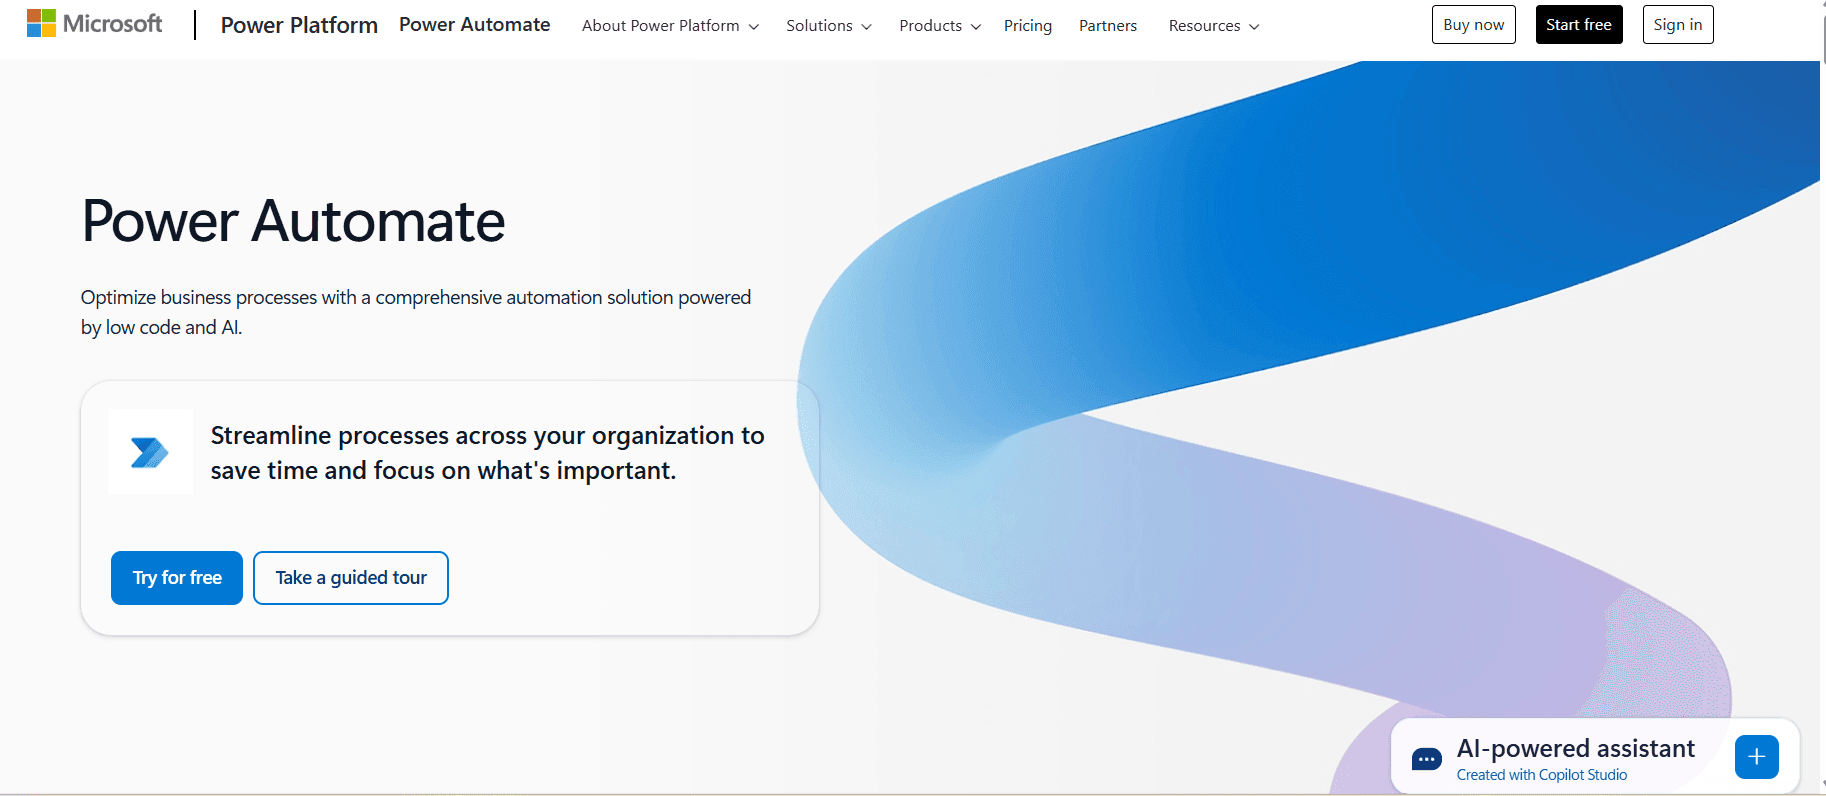Click the Sign in button
Viewport: 1826px width, 796px height.
coord(1678,25)
